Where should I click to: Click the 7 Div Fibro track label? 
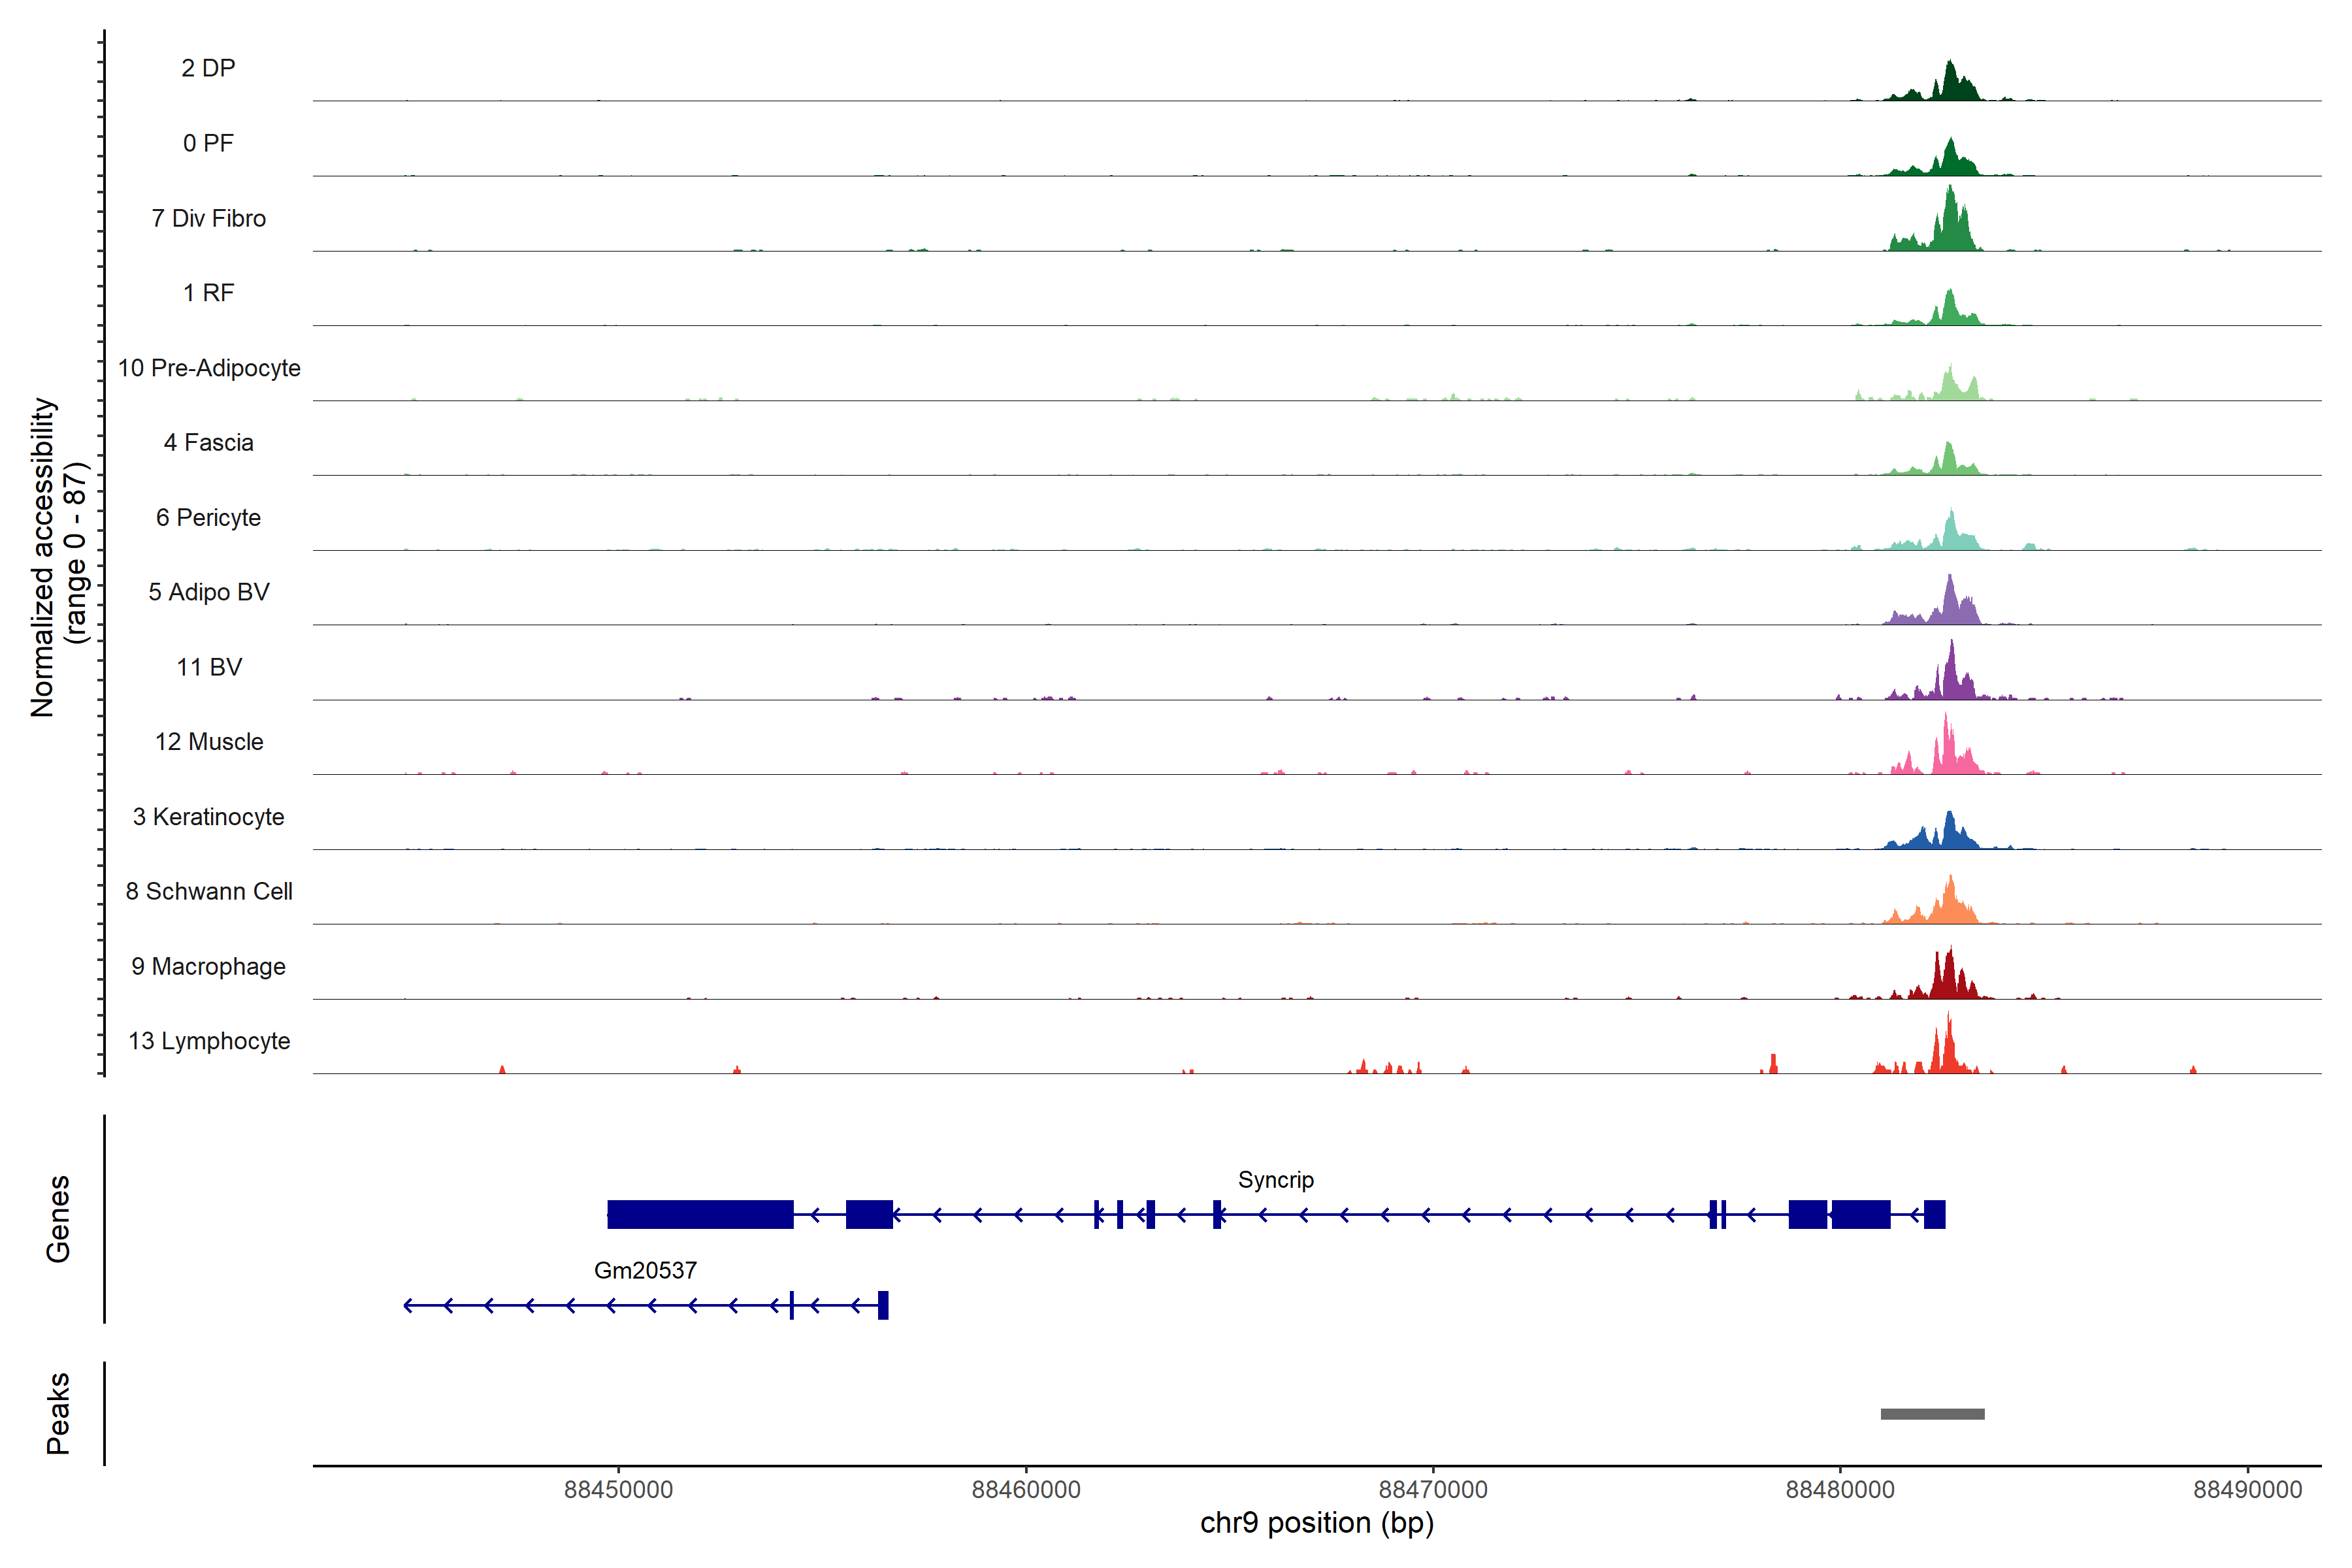208,218
